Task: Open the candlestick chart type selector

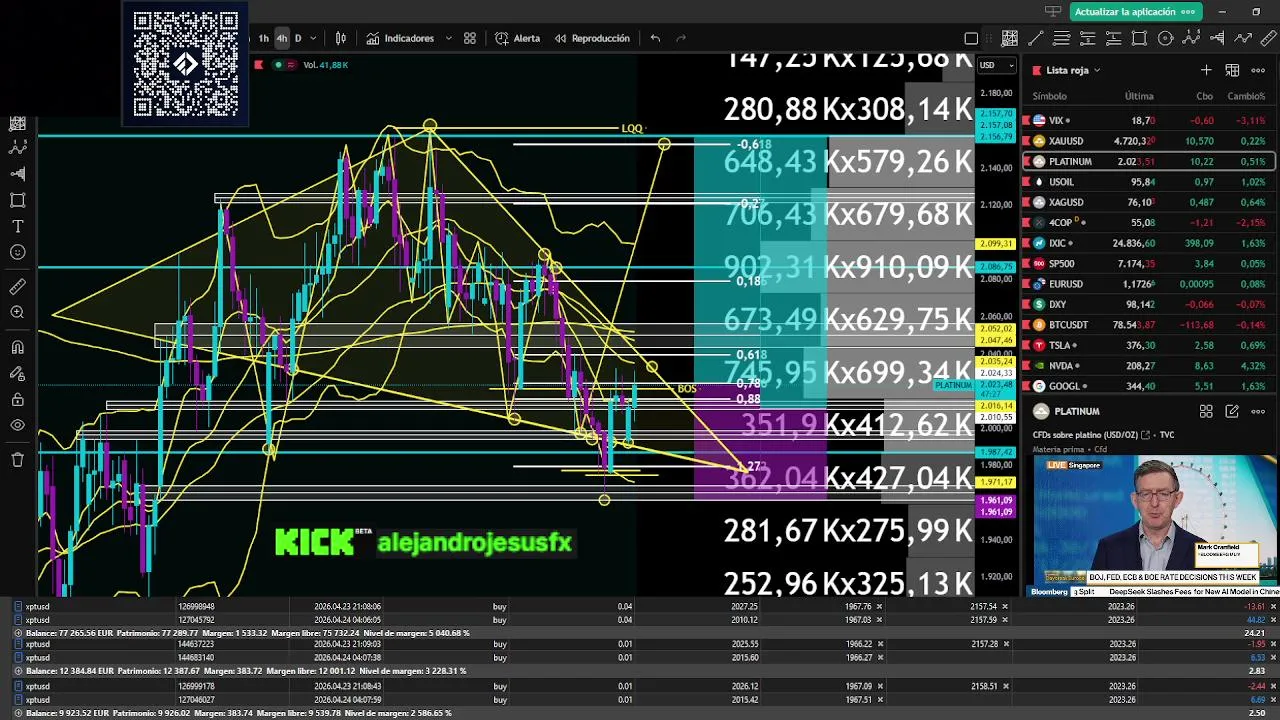Action: click(x=341, y=38)
